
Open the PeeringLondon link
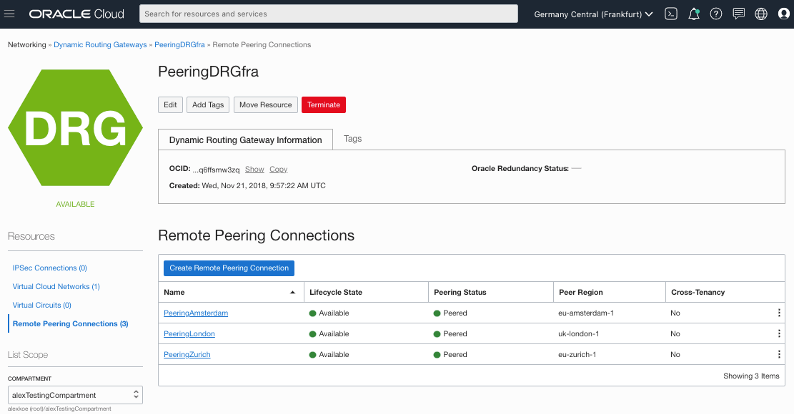point(189,334)
